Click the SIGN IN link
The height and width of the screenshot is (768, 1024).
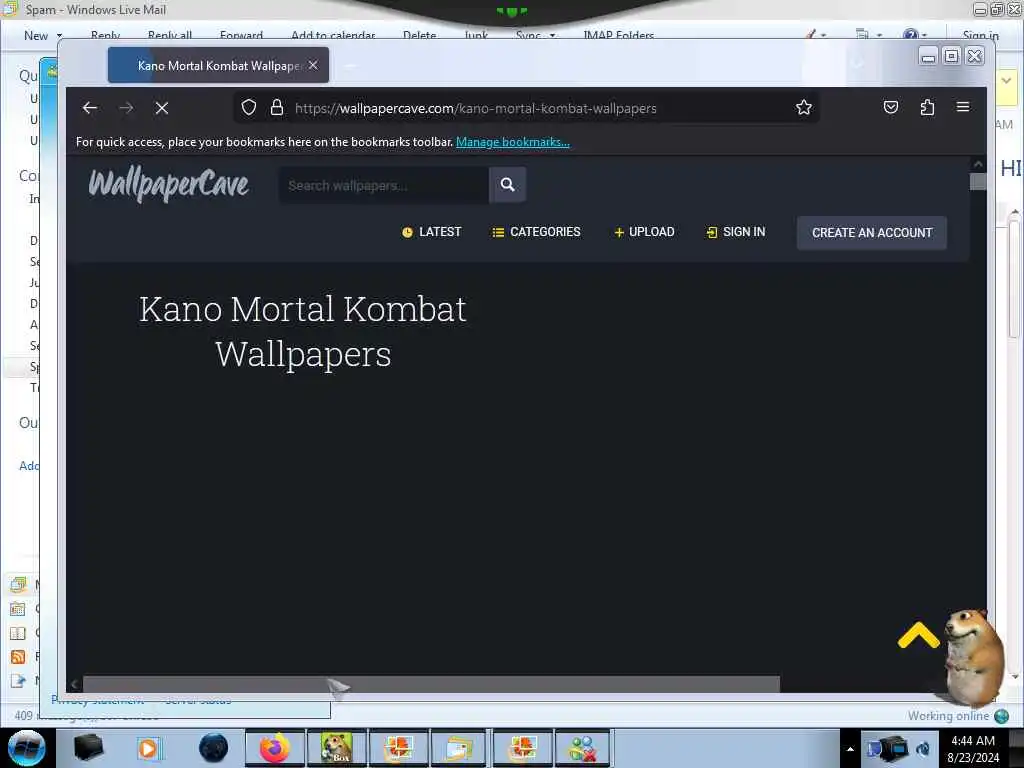[736, 232]
